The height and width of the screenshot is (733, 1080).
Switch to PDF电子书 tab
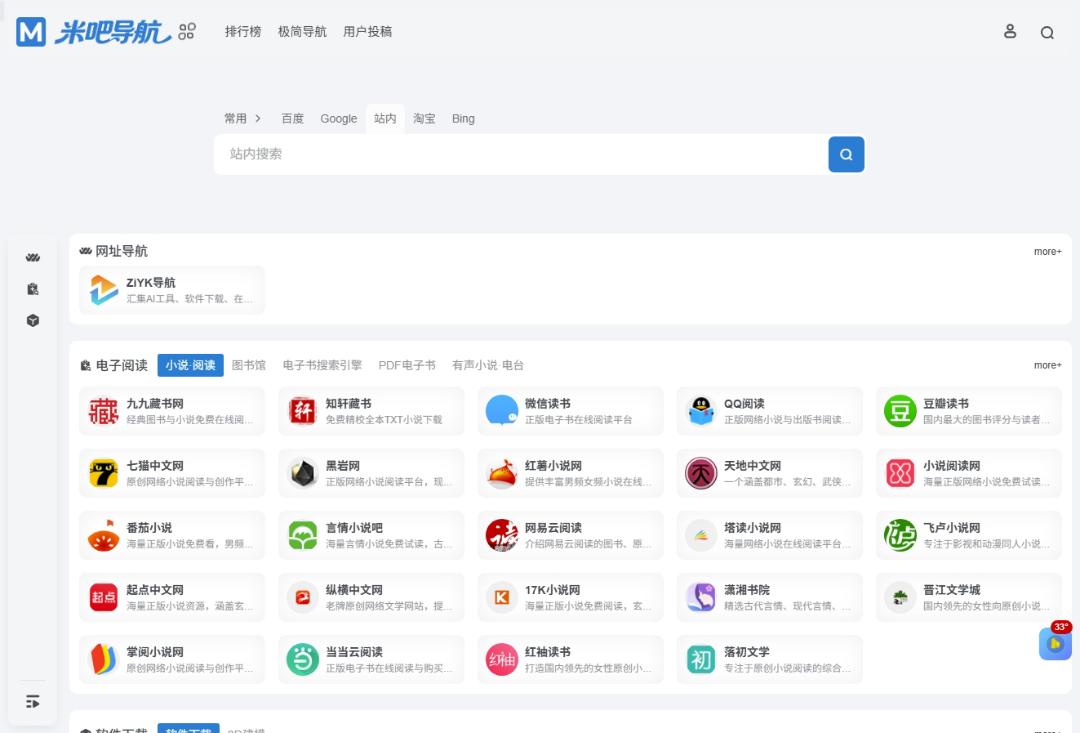[406, 365]
